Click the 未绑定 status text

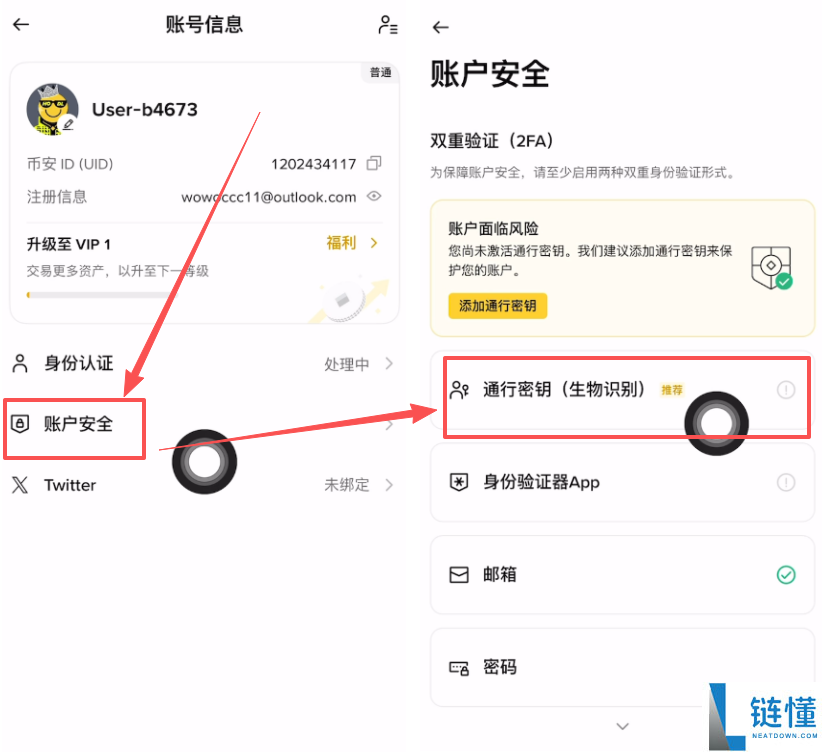coord(347,485)
